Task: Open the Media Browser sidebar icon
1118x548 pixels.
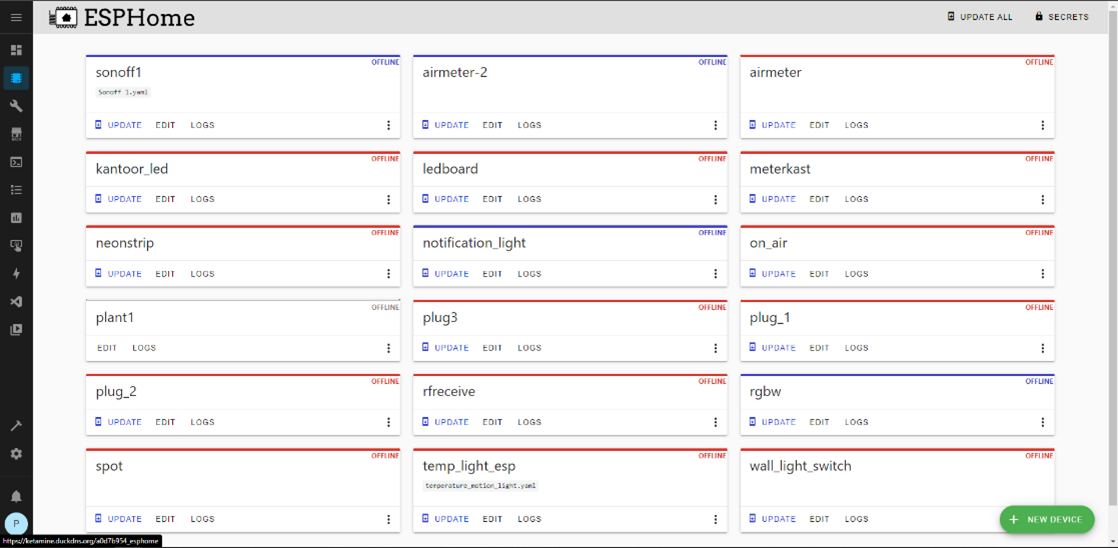Action: point(16,330)
